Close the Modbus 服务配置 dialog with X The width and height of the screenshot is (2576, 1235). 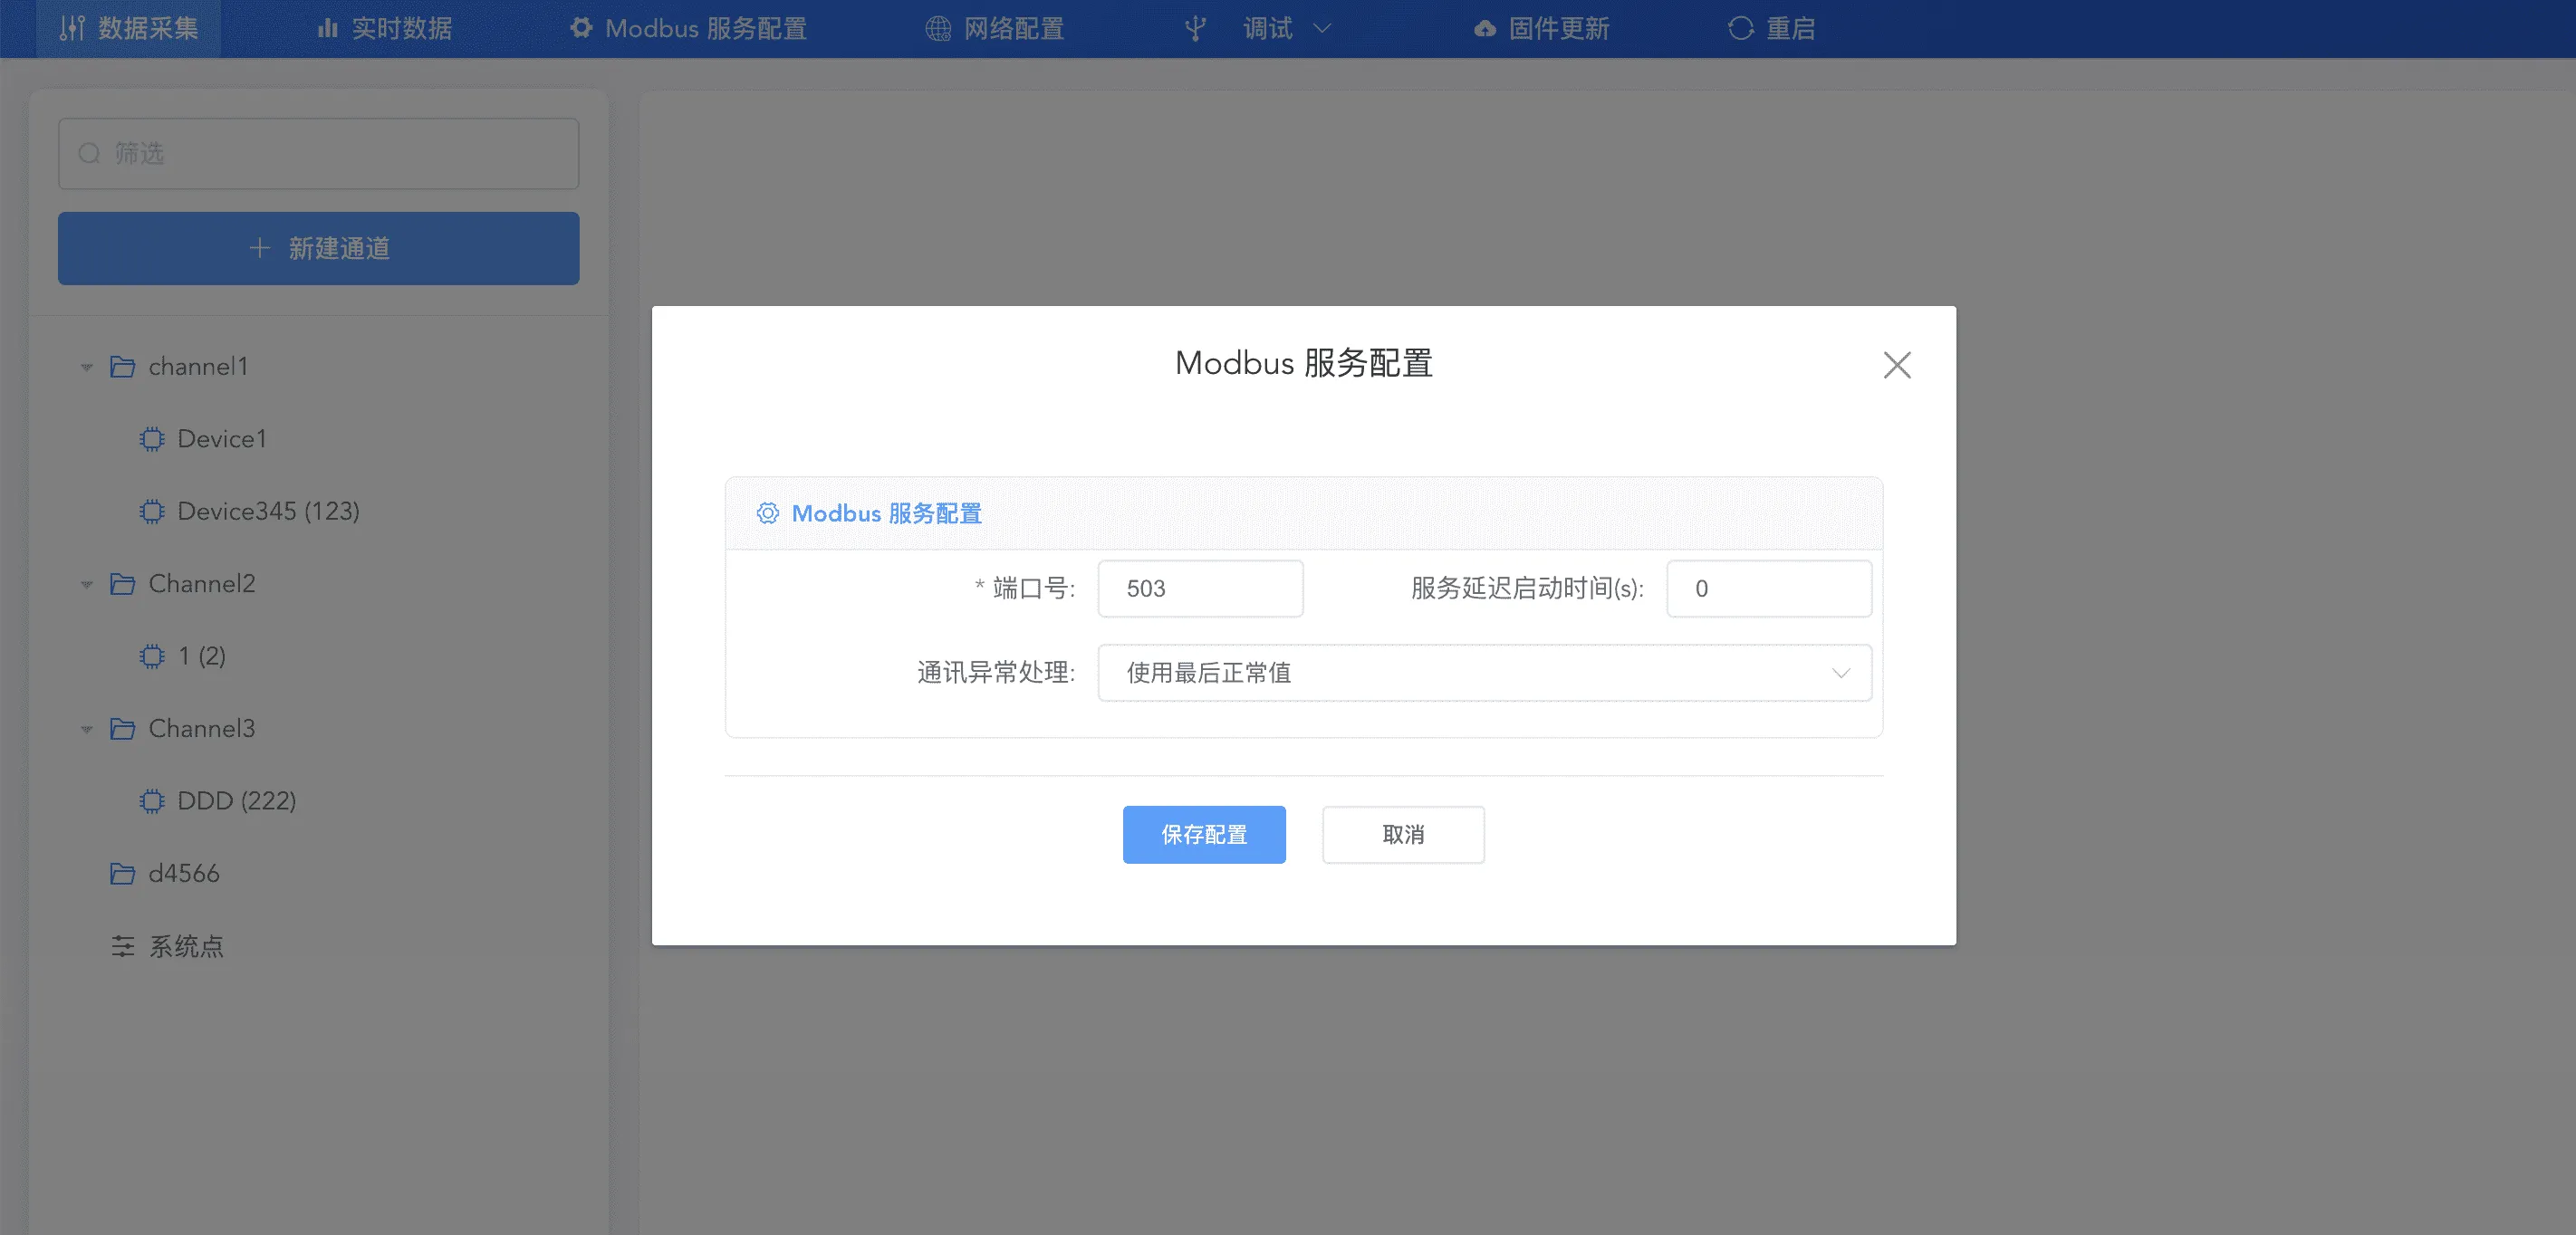point(1896,365)
